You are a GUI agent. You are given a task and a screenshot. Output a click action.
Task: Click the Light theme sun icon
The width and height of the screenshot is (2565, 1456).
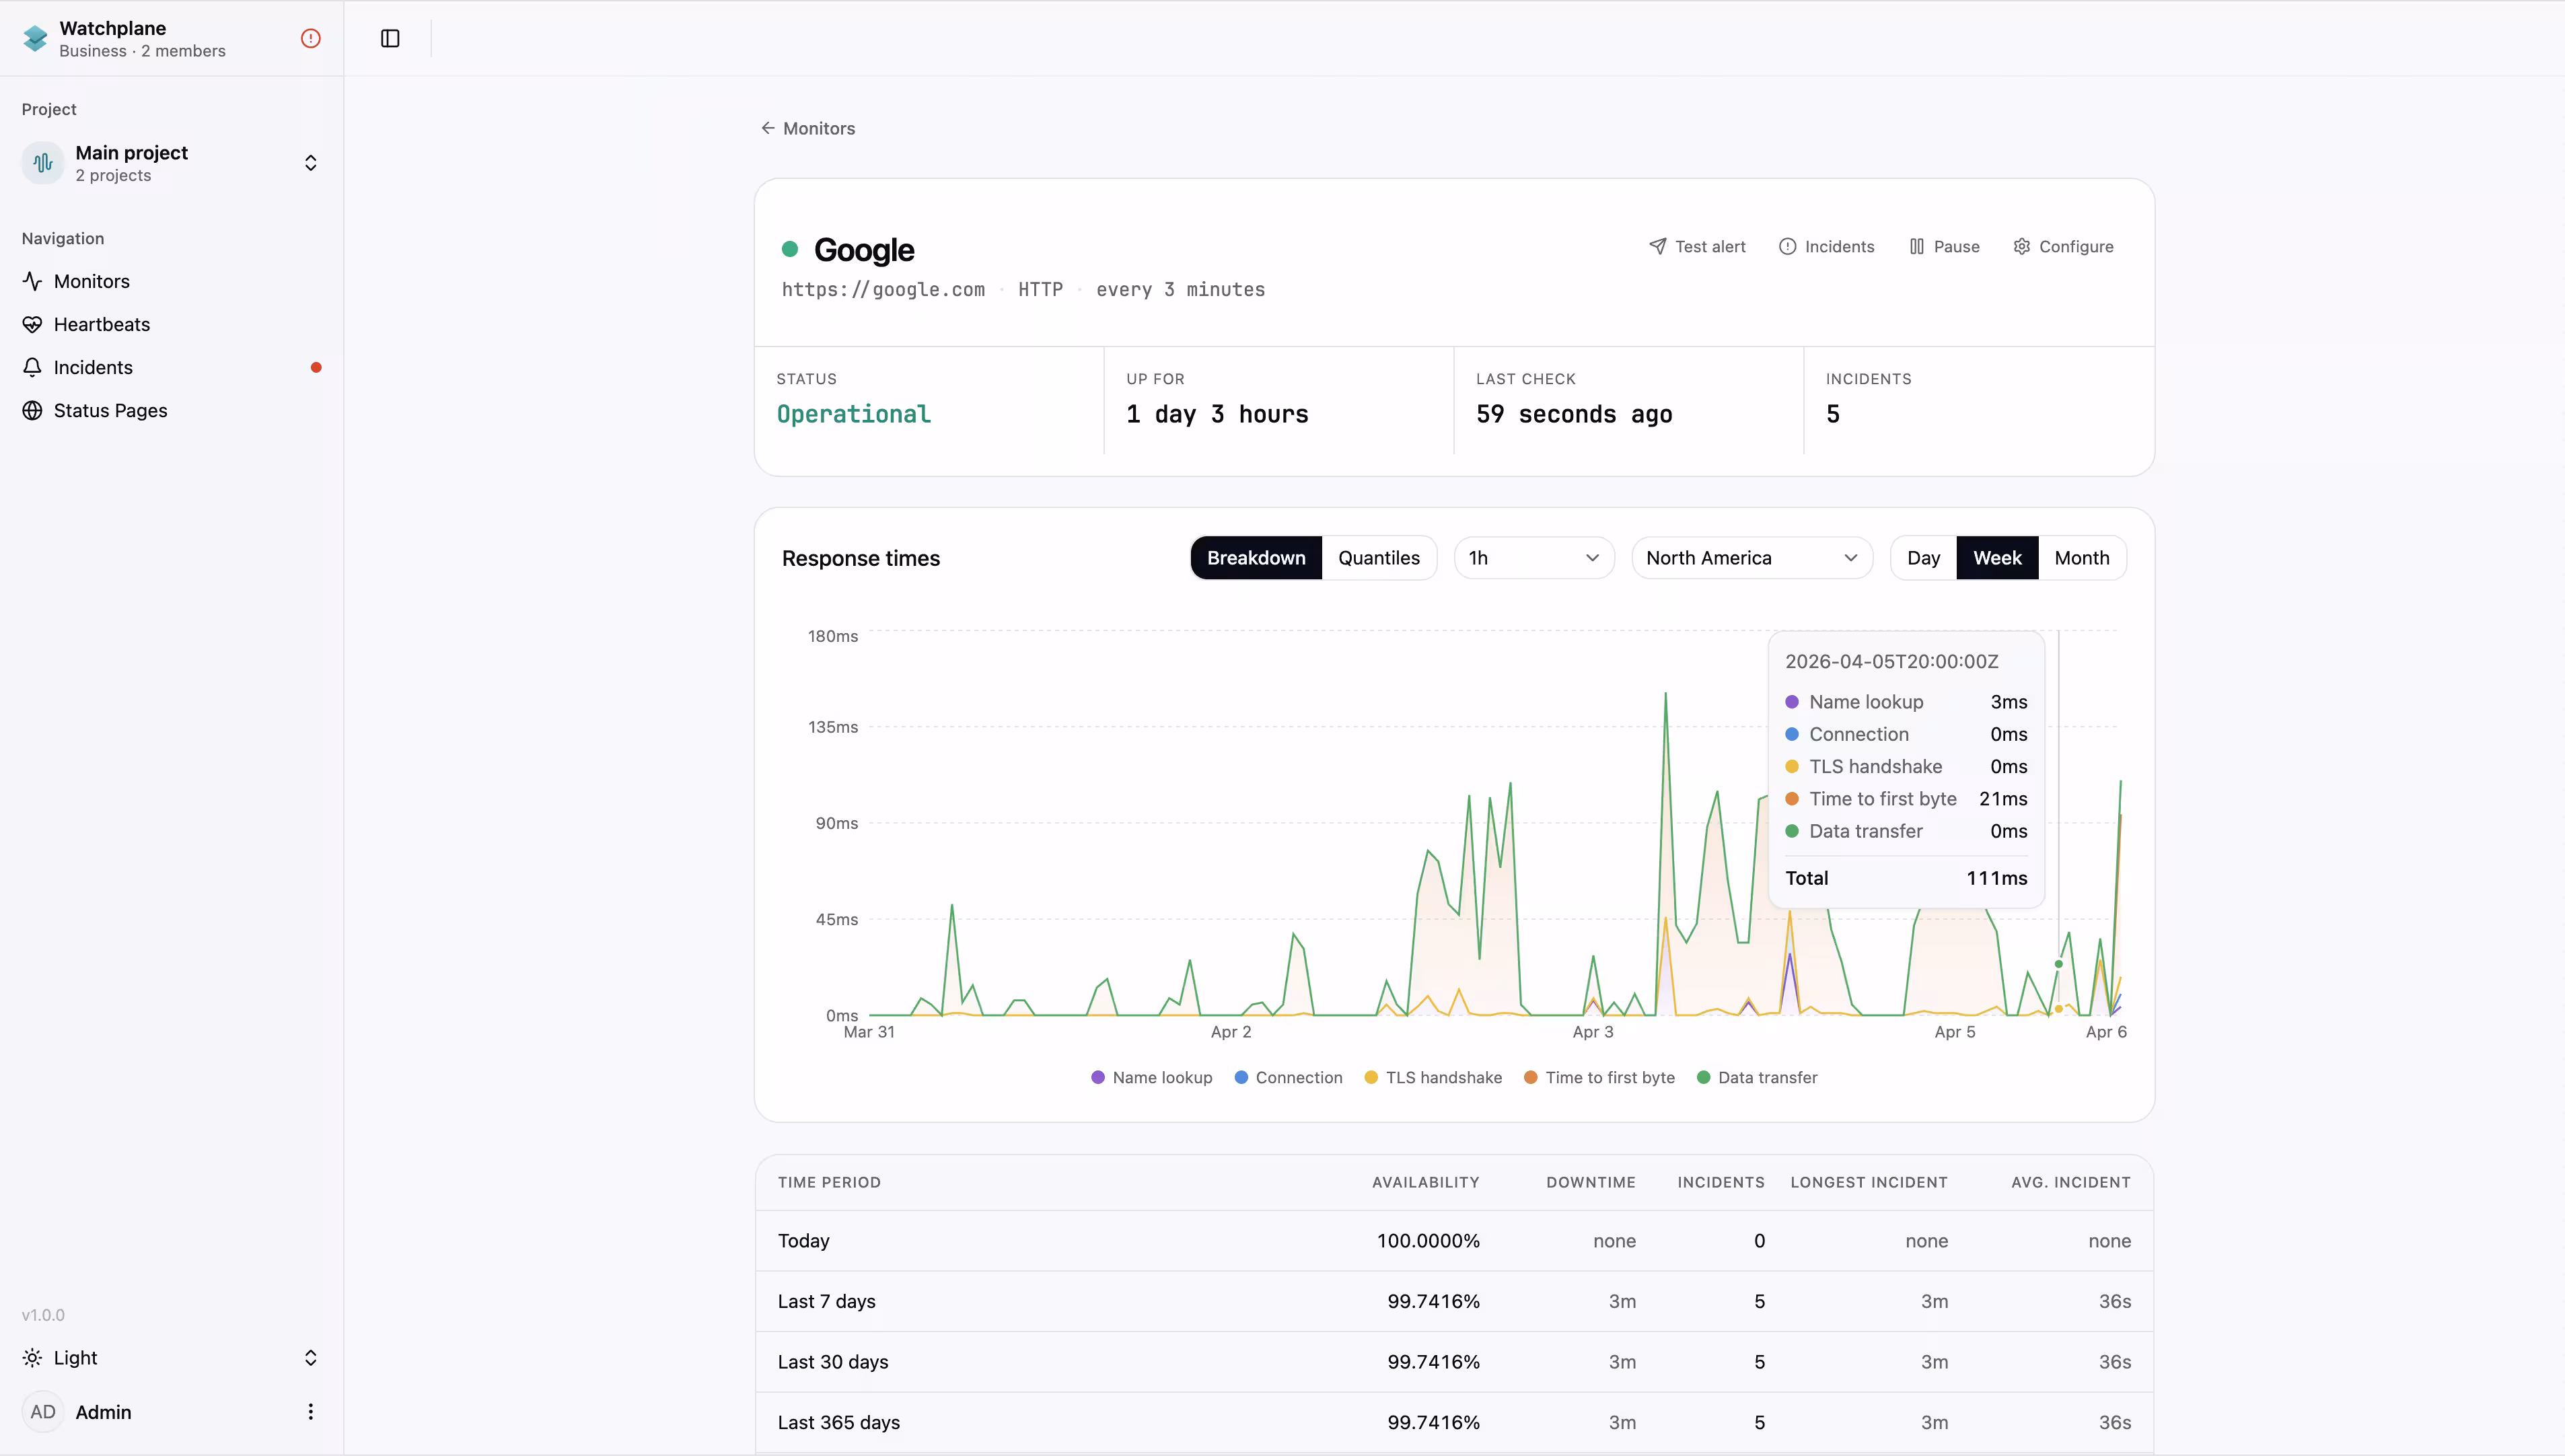pyautogui.click(x=32, y=1358)
